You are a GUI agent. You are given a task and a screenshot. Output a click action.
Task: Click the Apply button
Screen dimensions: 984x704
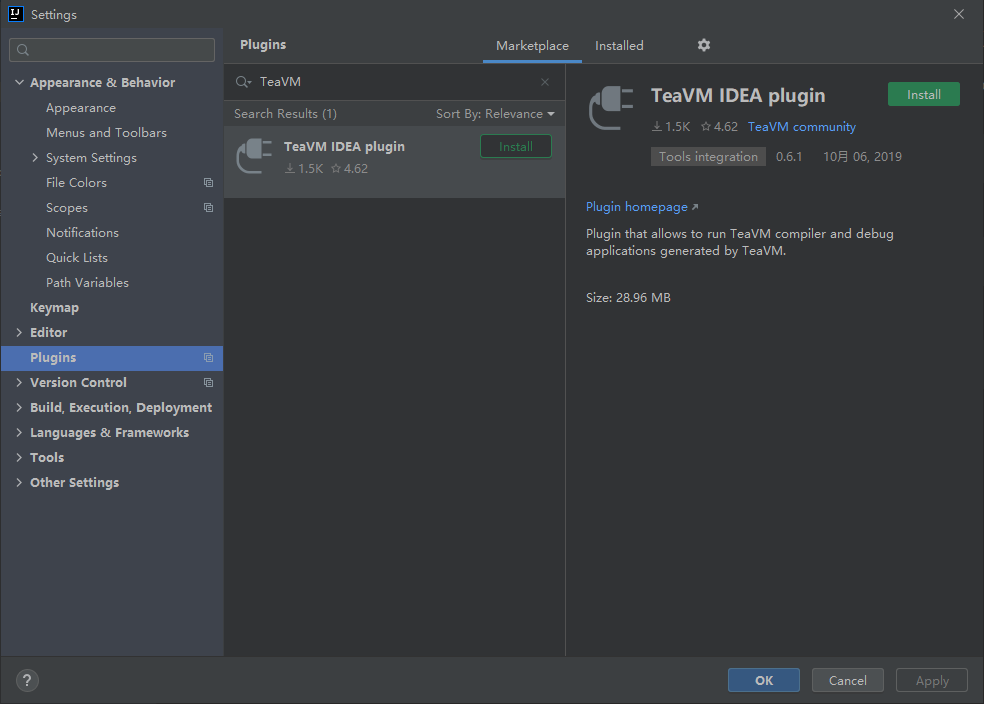point(932,680)
